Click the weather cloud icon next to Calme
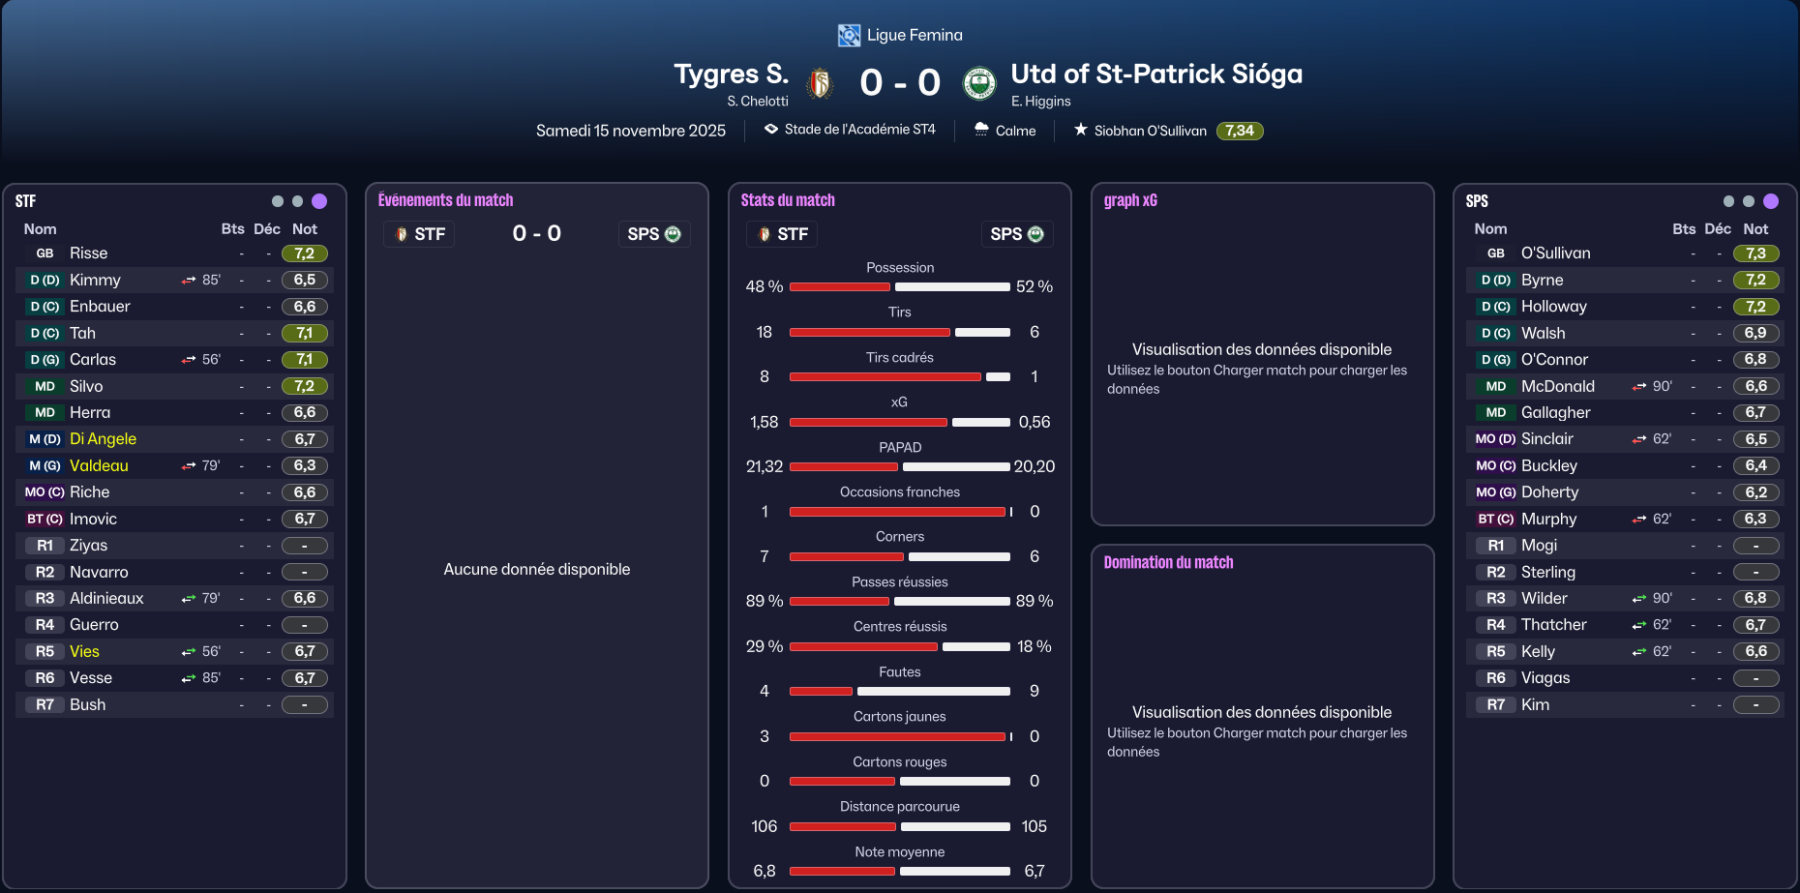The width and height of the screenshot is (1800, 893). [982, 130]
